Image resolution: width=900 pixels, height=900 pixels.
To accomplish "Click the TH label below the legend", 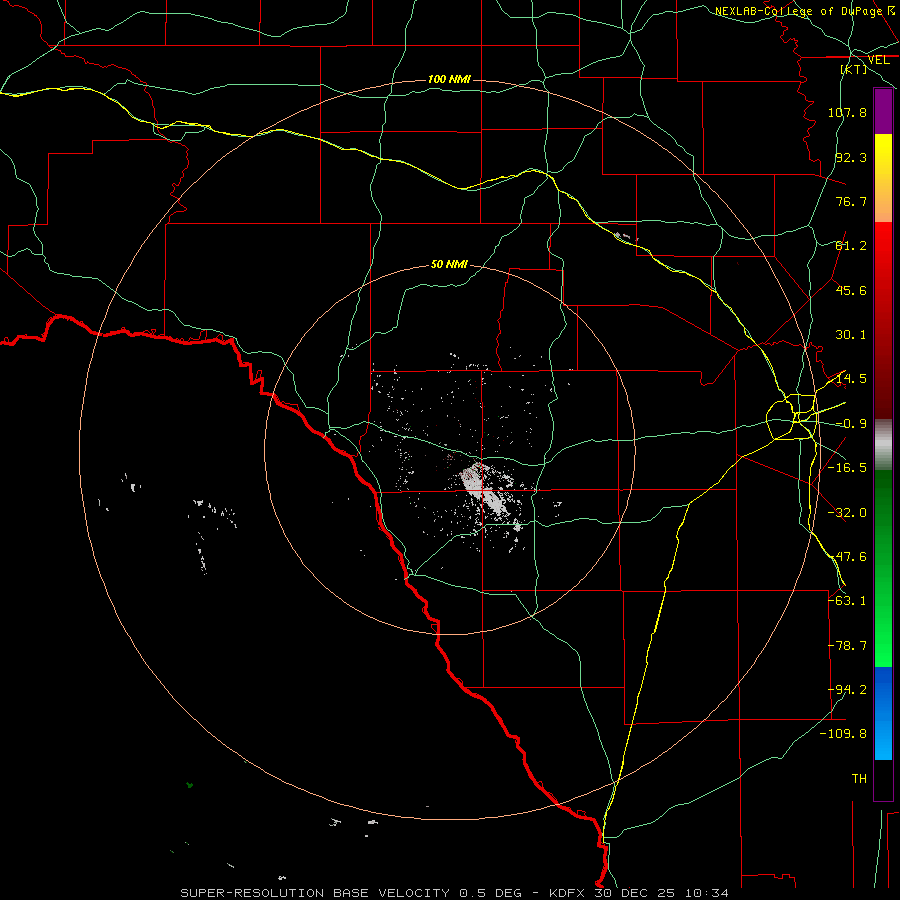I will coord(859,778).
